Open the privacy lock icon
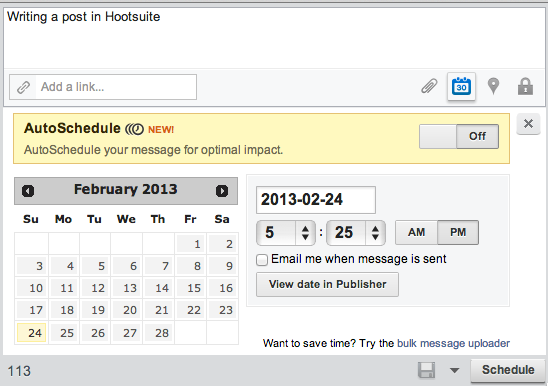This screenshot has width=548, height=386. point(525,86)
